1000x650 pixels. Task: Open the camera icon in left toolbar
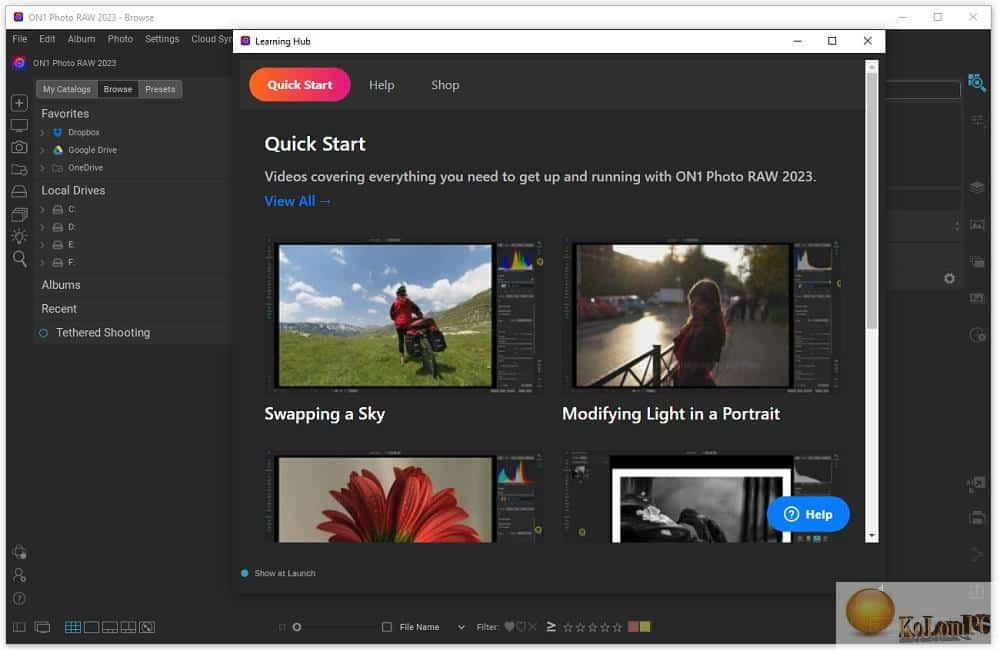coord(19,147)
